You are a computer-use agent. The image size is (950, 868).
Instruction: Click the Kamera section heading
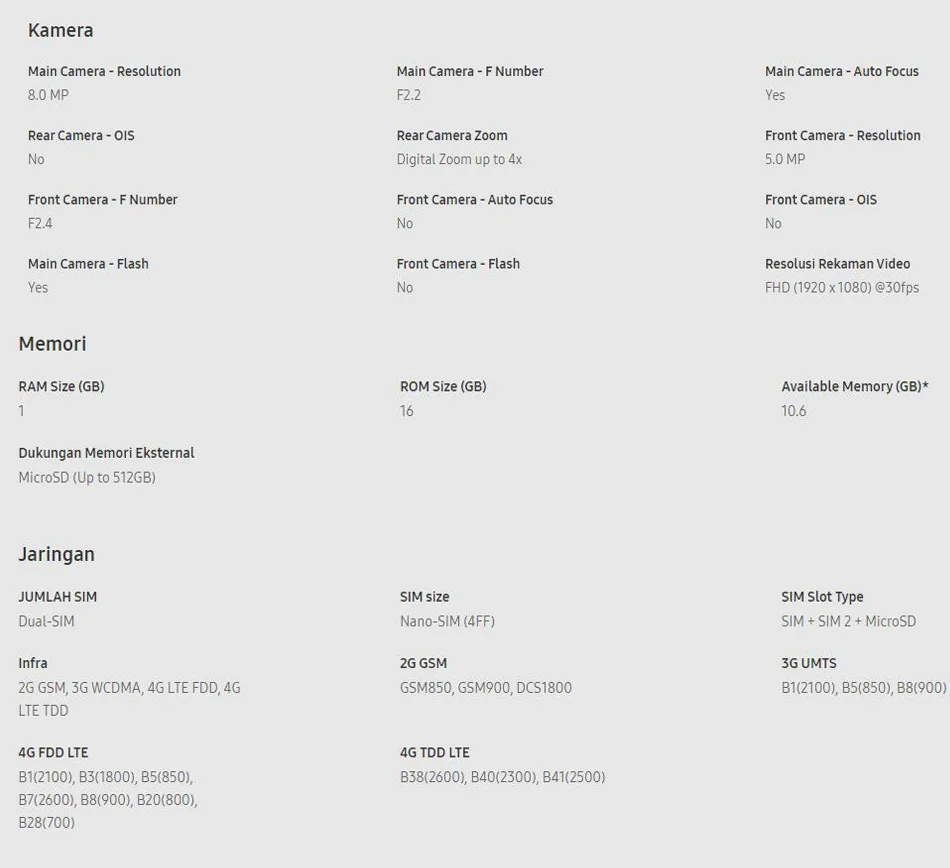pyautogui.click(x=61, y=30)
